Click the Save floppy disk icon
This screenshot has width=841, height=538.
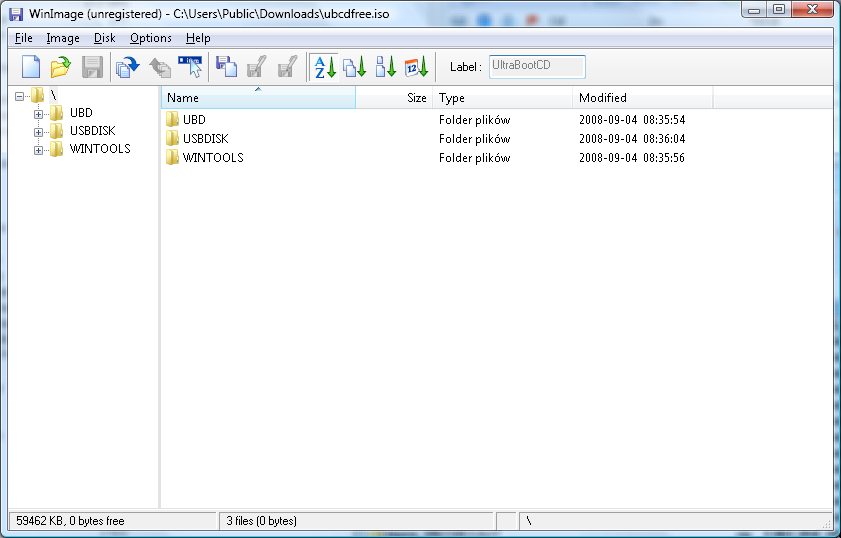92,67
